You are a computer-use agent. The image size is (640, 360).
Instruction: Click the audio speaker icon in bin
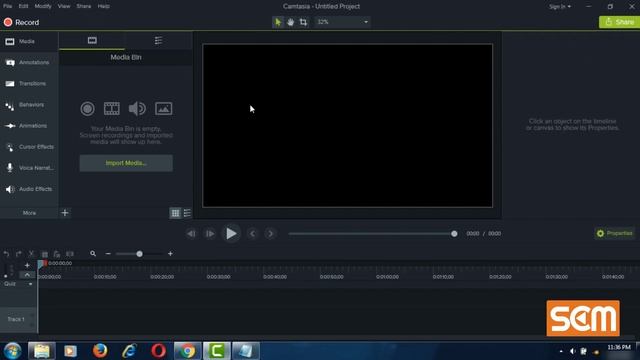coord(137,109)
